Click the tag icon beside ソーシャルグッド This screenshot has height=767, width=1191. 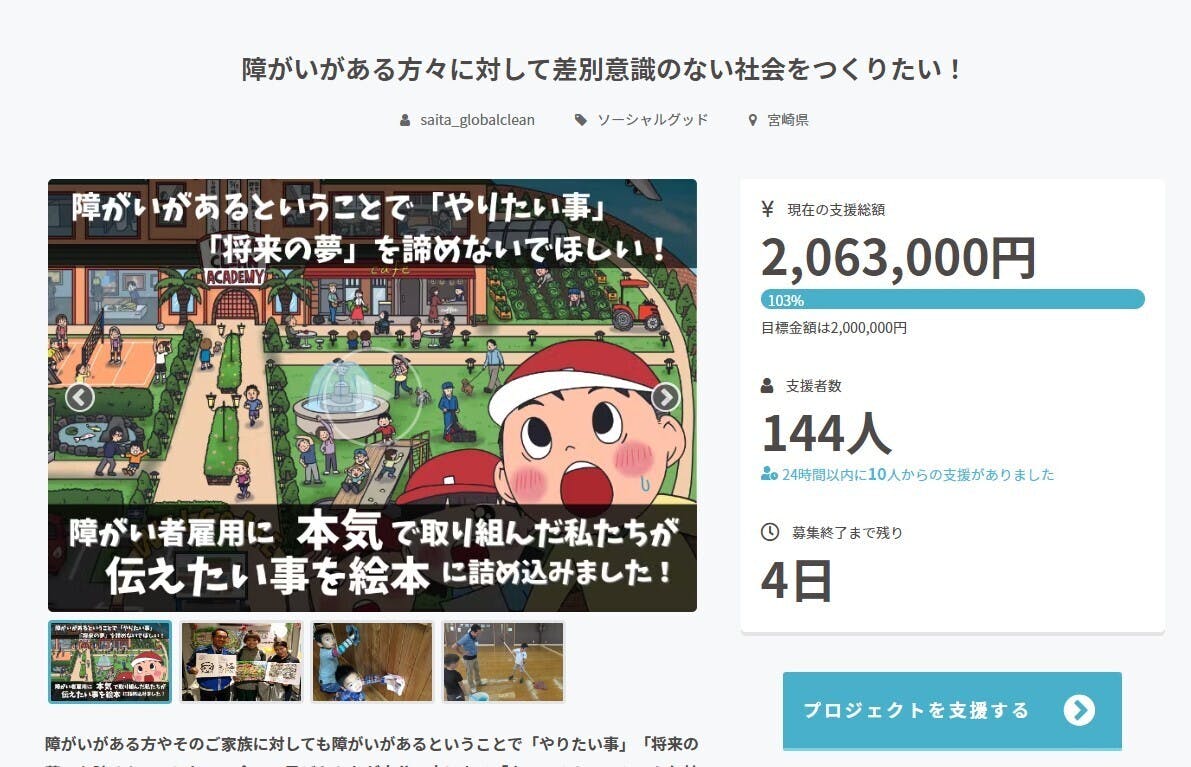(580, 120)
